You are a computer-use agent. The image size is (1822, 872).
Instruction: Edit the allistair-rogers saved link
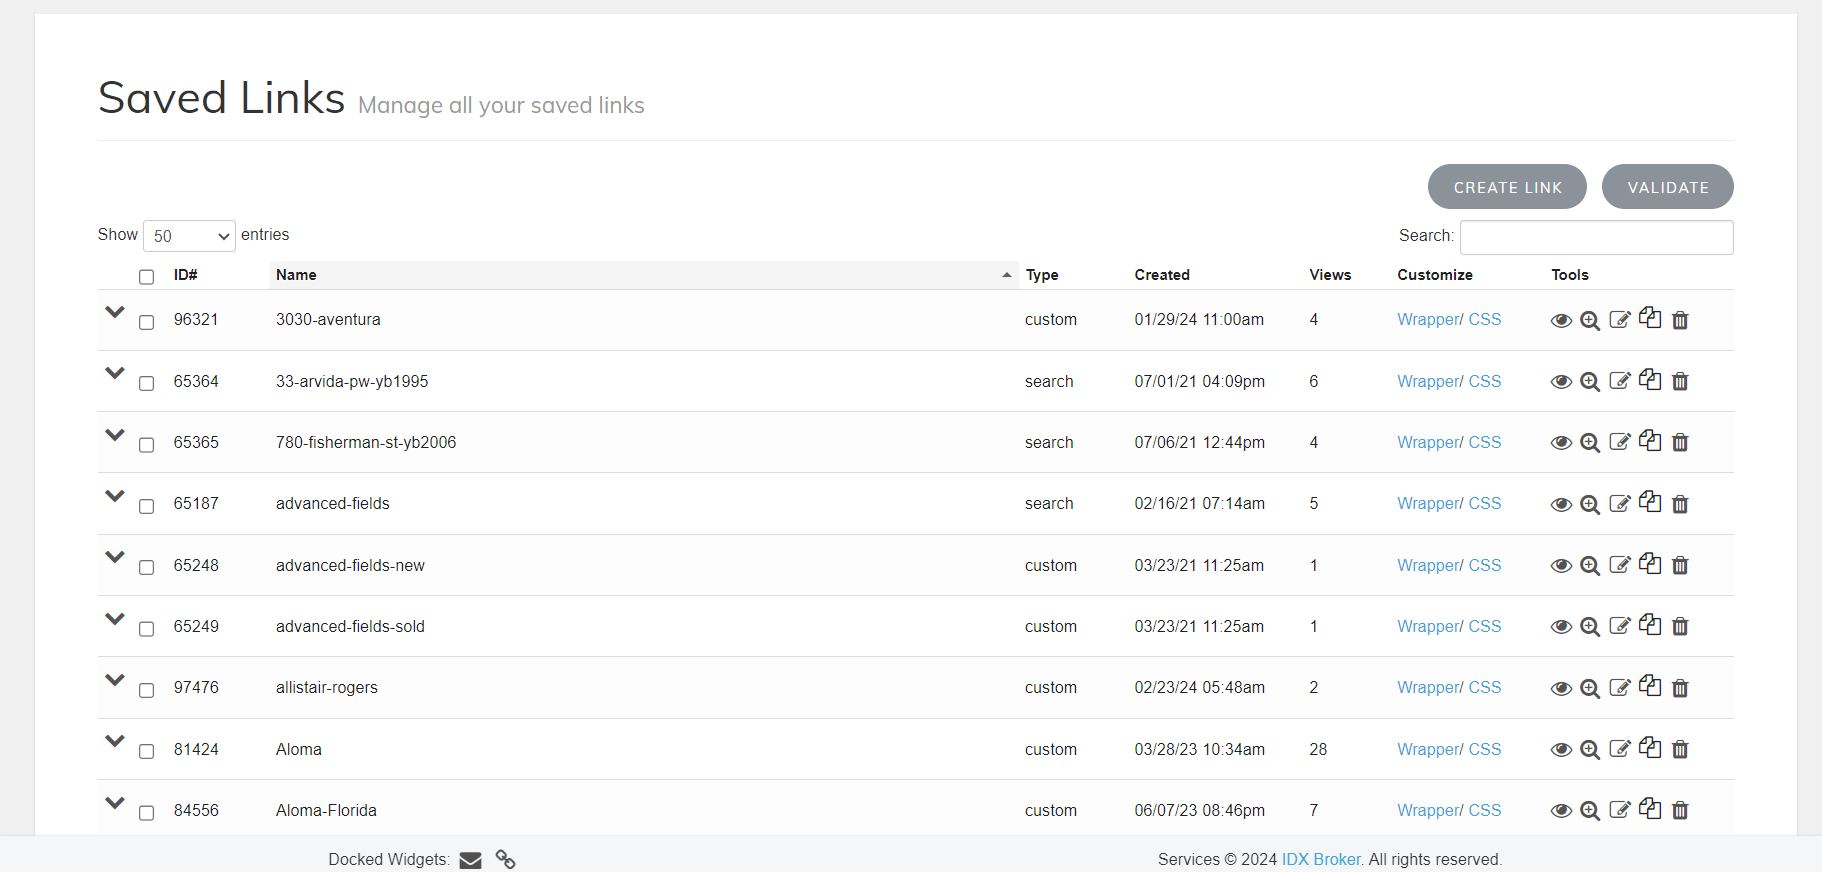[1620, 688]
